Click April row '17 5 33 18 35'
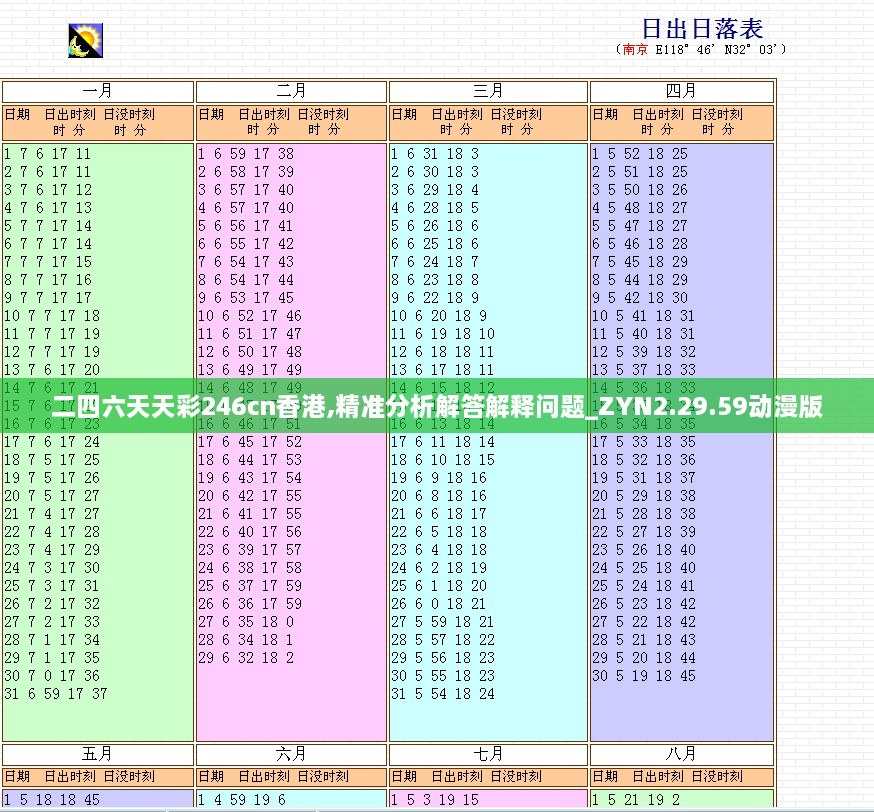The image size is (874, 812). [x=644, y=442]
